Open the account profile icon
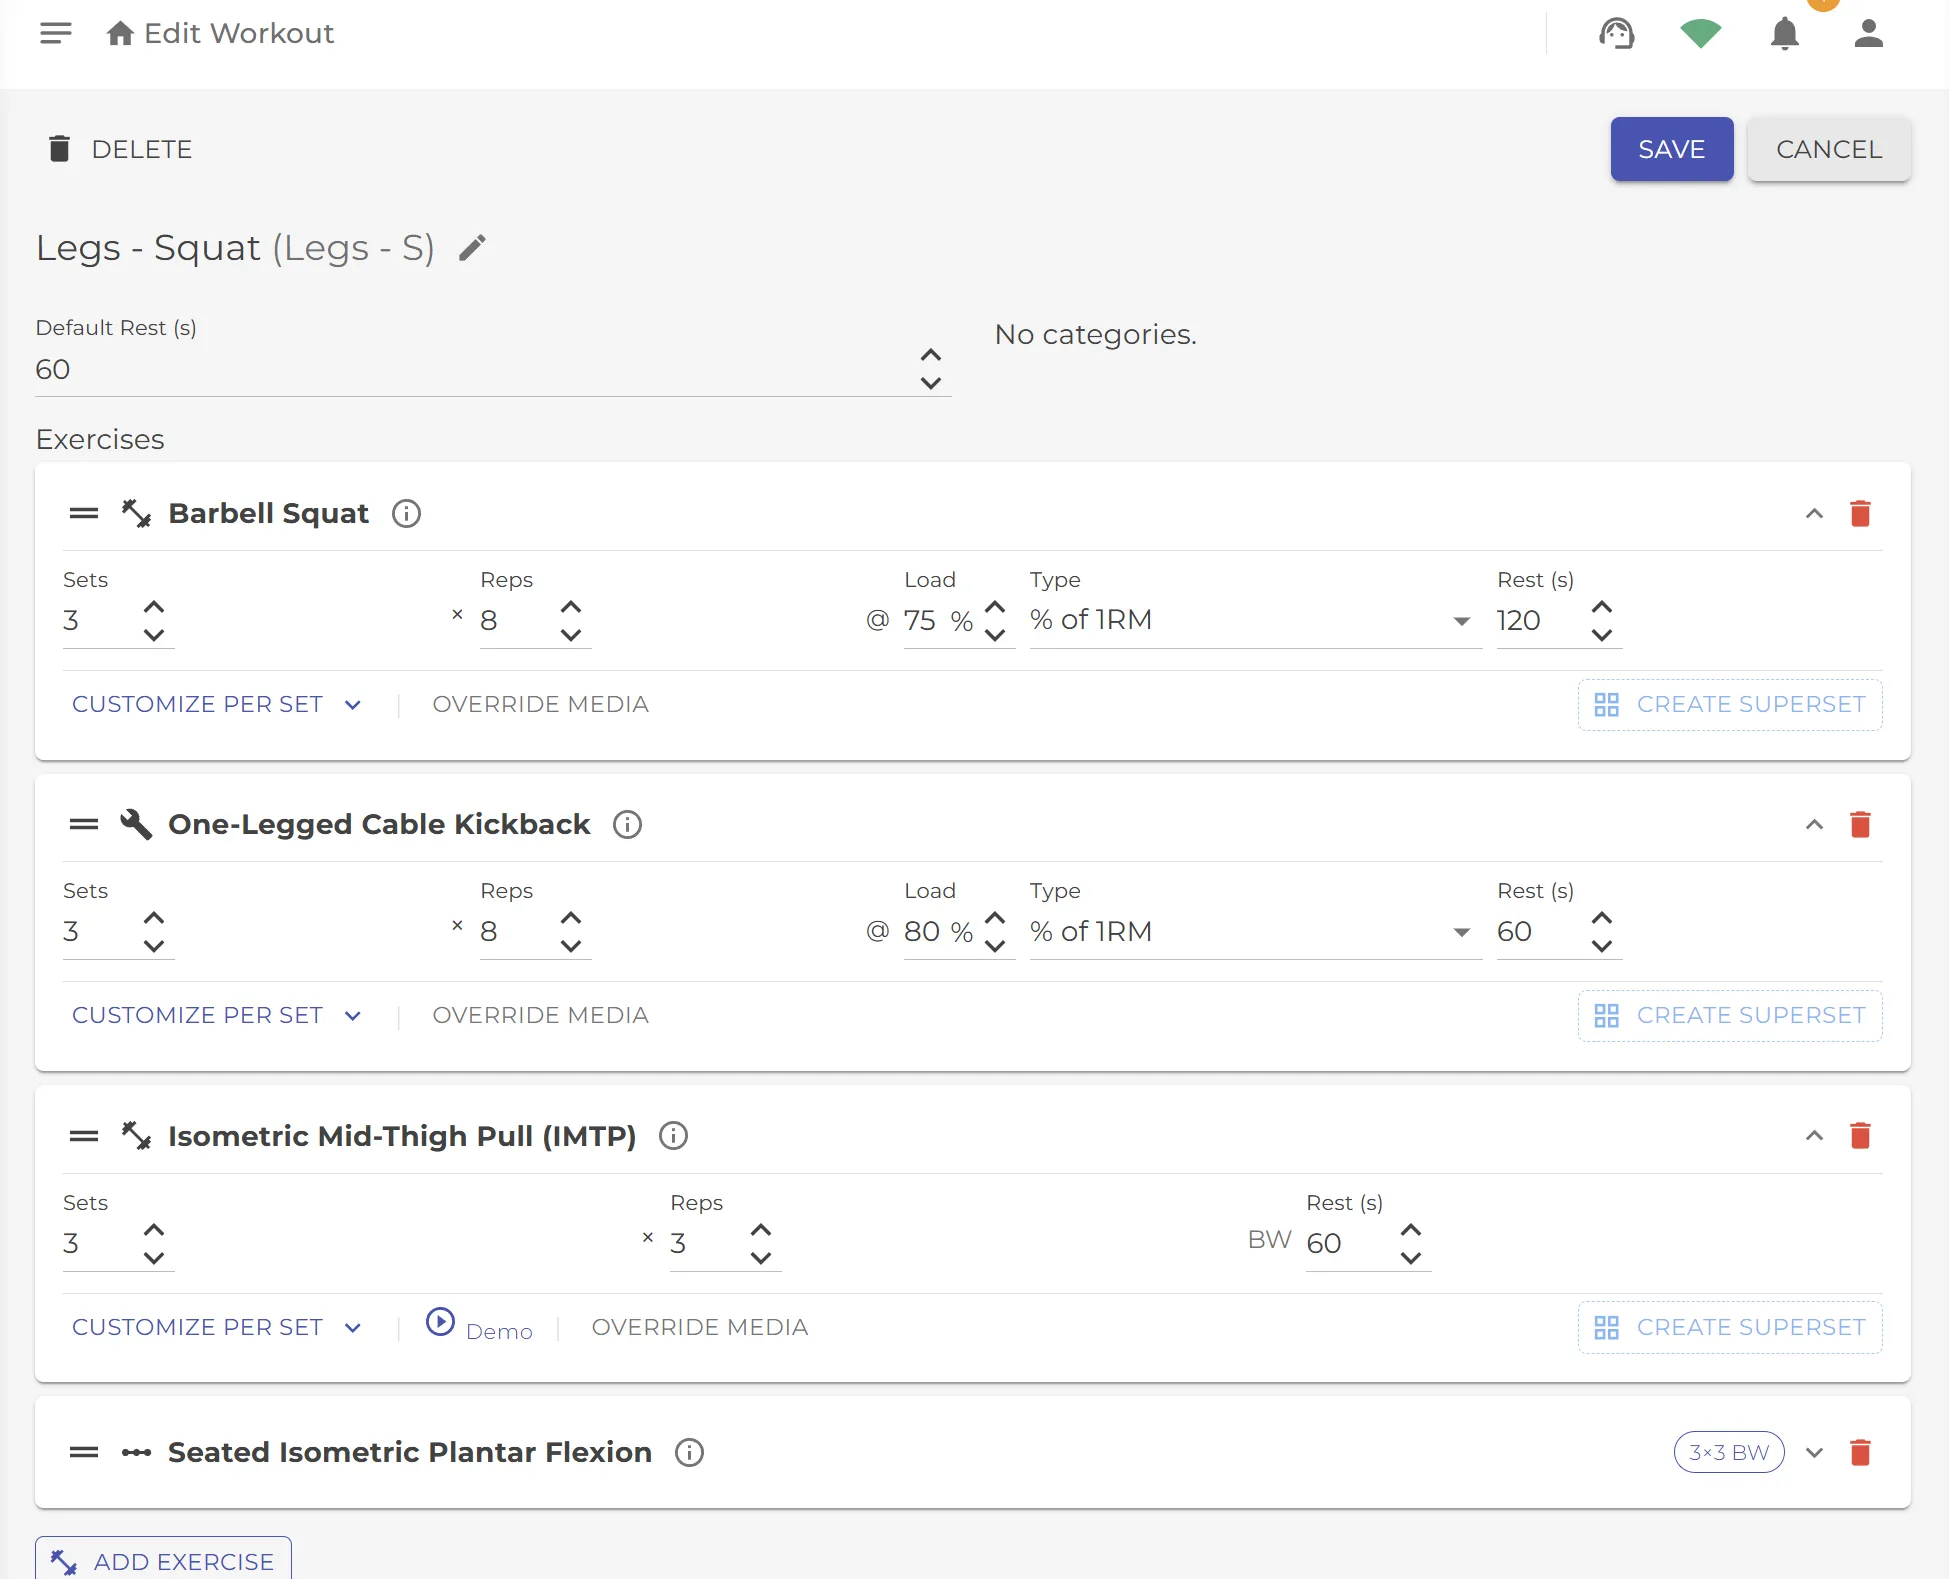The image size is (1949, 1579). pos(1869,33)
